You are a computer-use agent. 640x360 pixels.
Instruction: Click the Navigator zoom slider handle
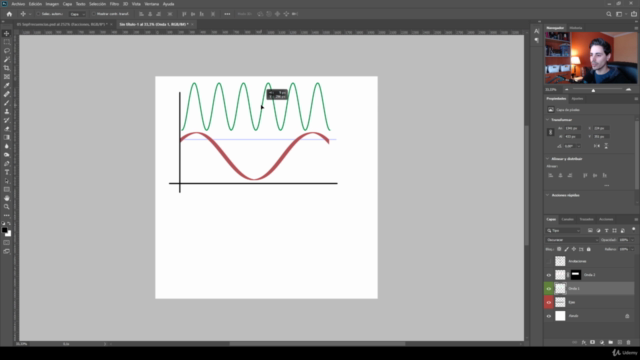(593, 90)
